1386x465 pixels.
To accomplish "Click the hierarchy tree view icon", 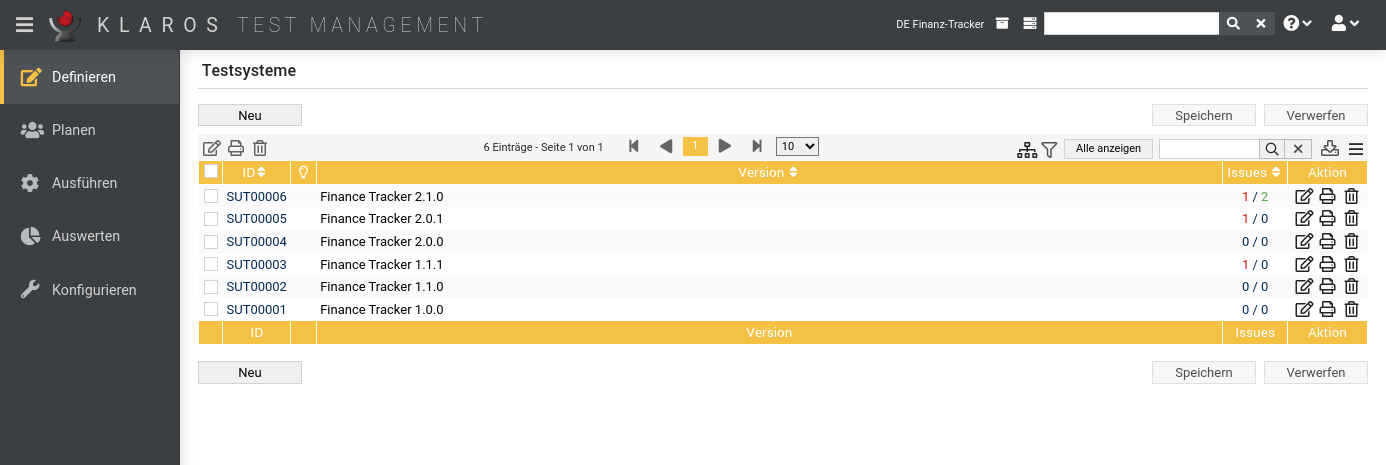I will [x=1027, y=149].
